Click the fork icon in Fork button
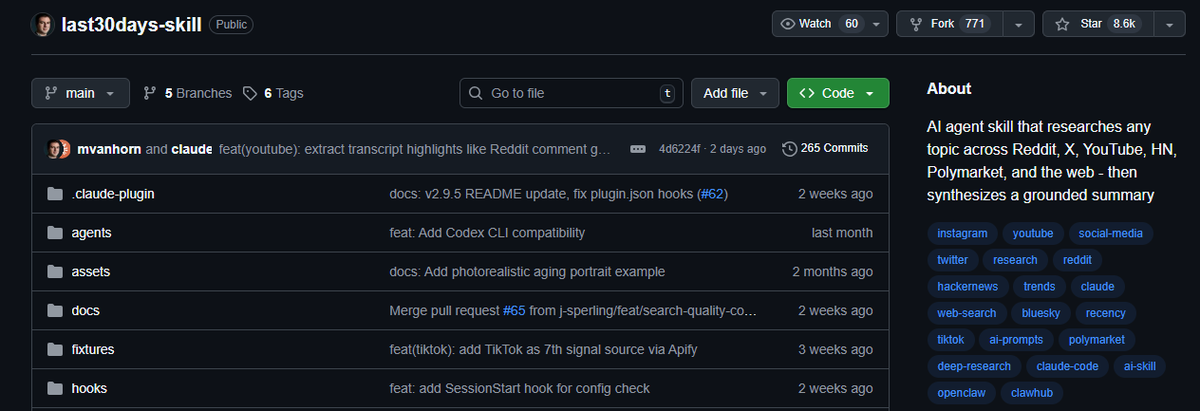Image resolution: width=1200 pixels, height=411 pixels. (x=915, y=24)
